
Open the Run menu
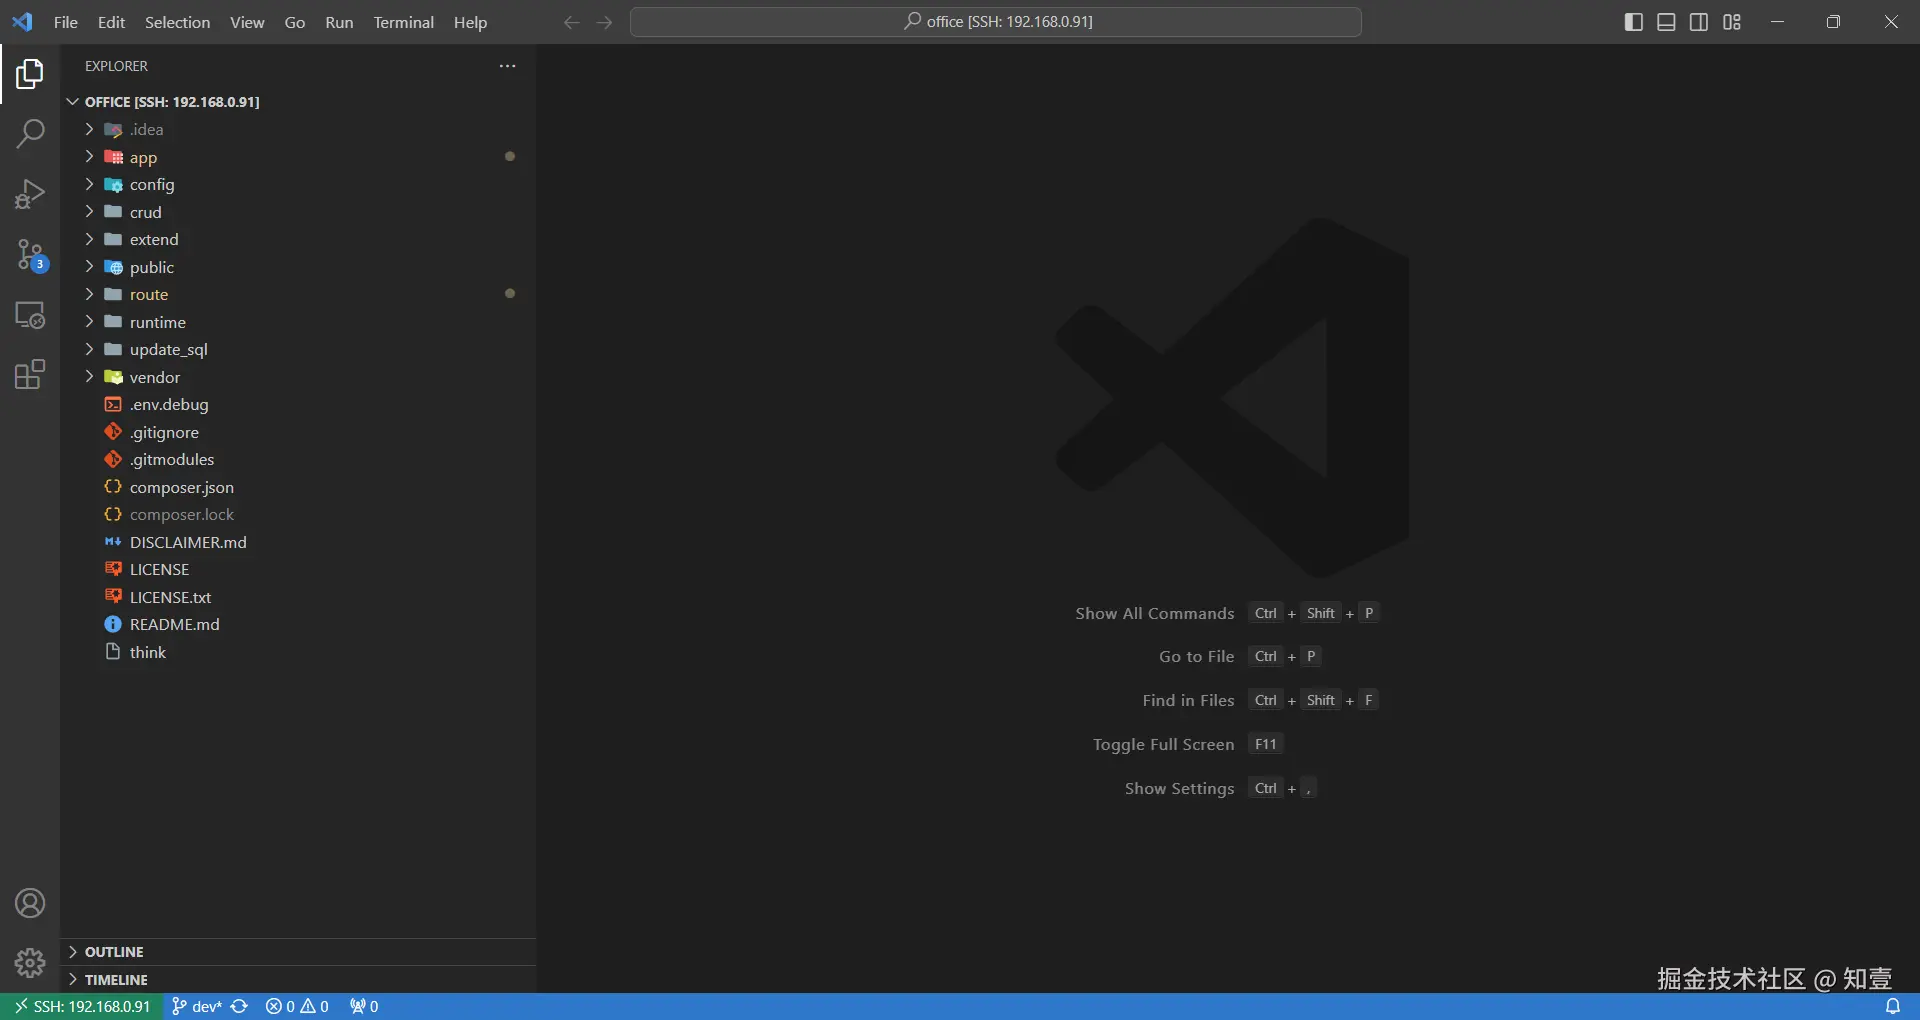tap(339, 22)
